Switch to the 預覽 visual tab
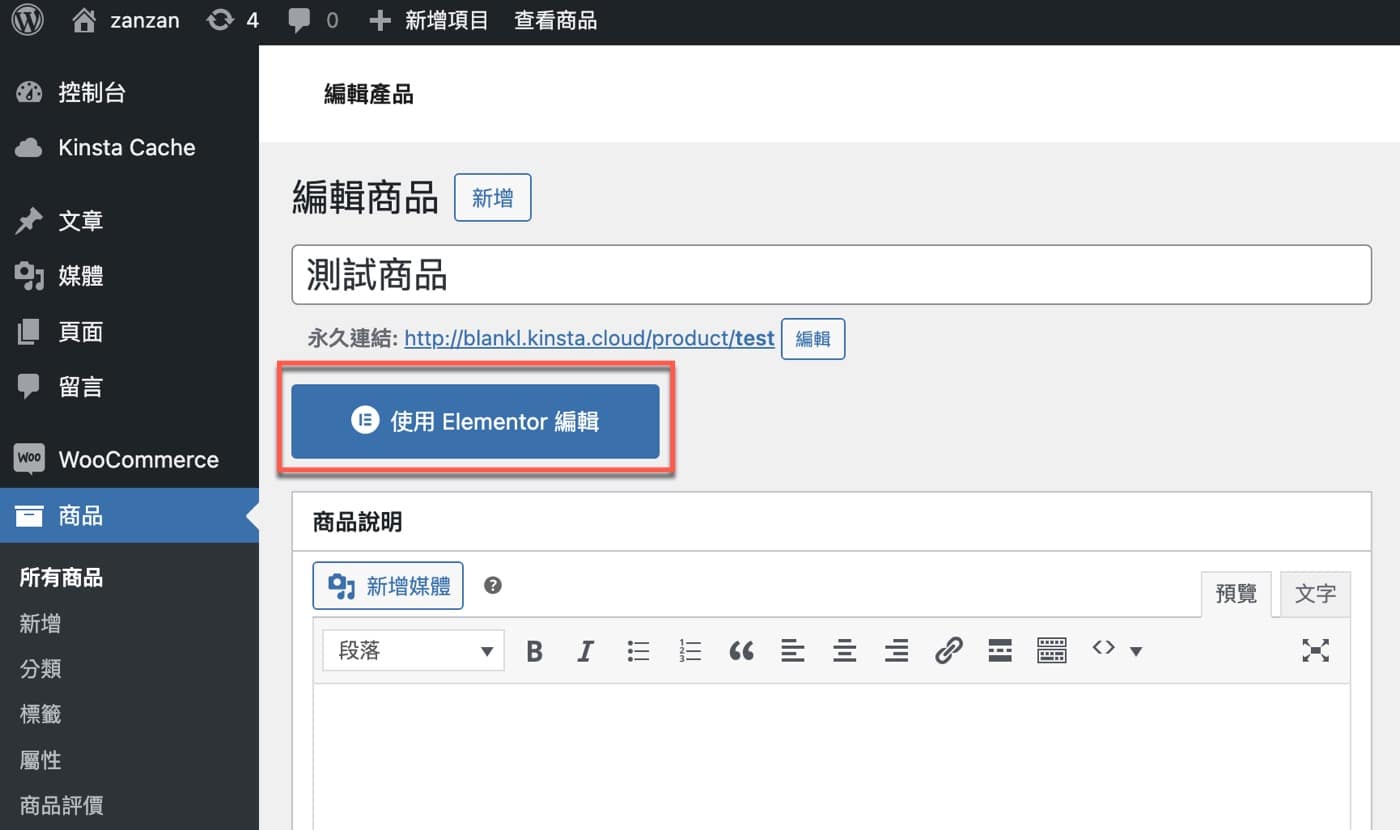This screenshot has width=1400, height=830. coord(1236,594)
